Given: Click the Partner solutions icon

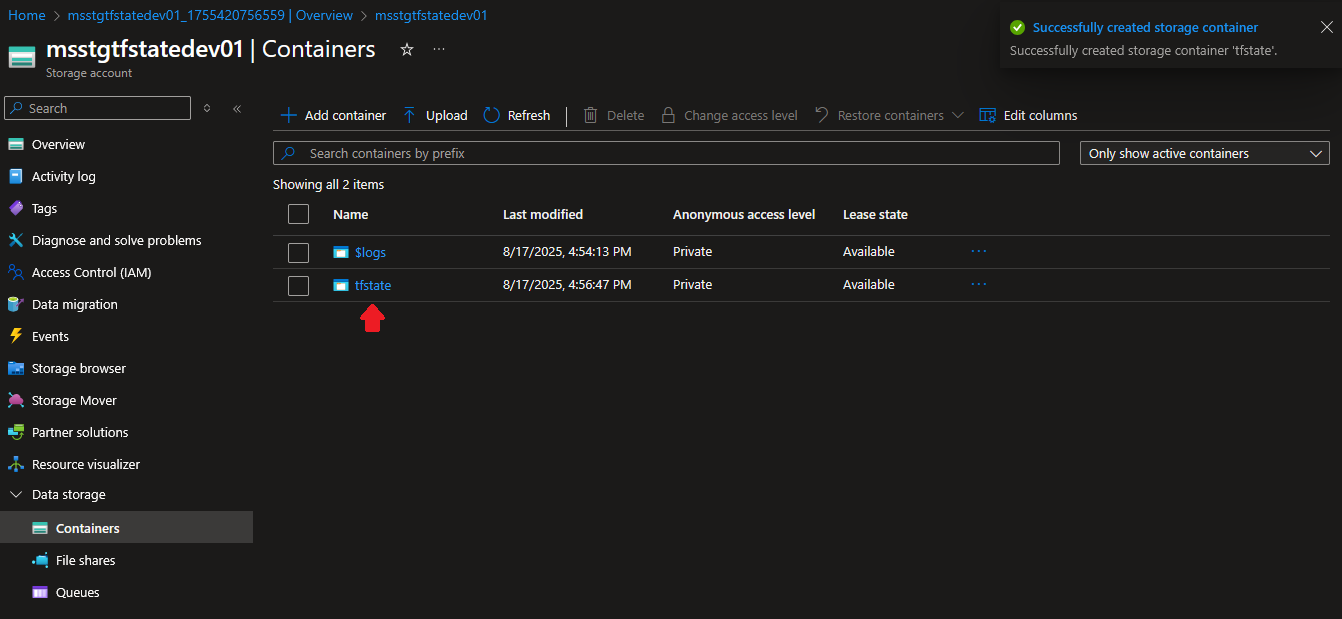Looking at the screenshot, I should (x=16, y=432).
